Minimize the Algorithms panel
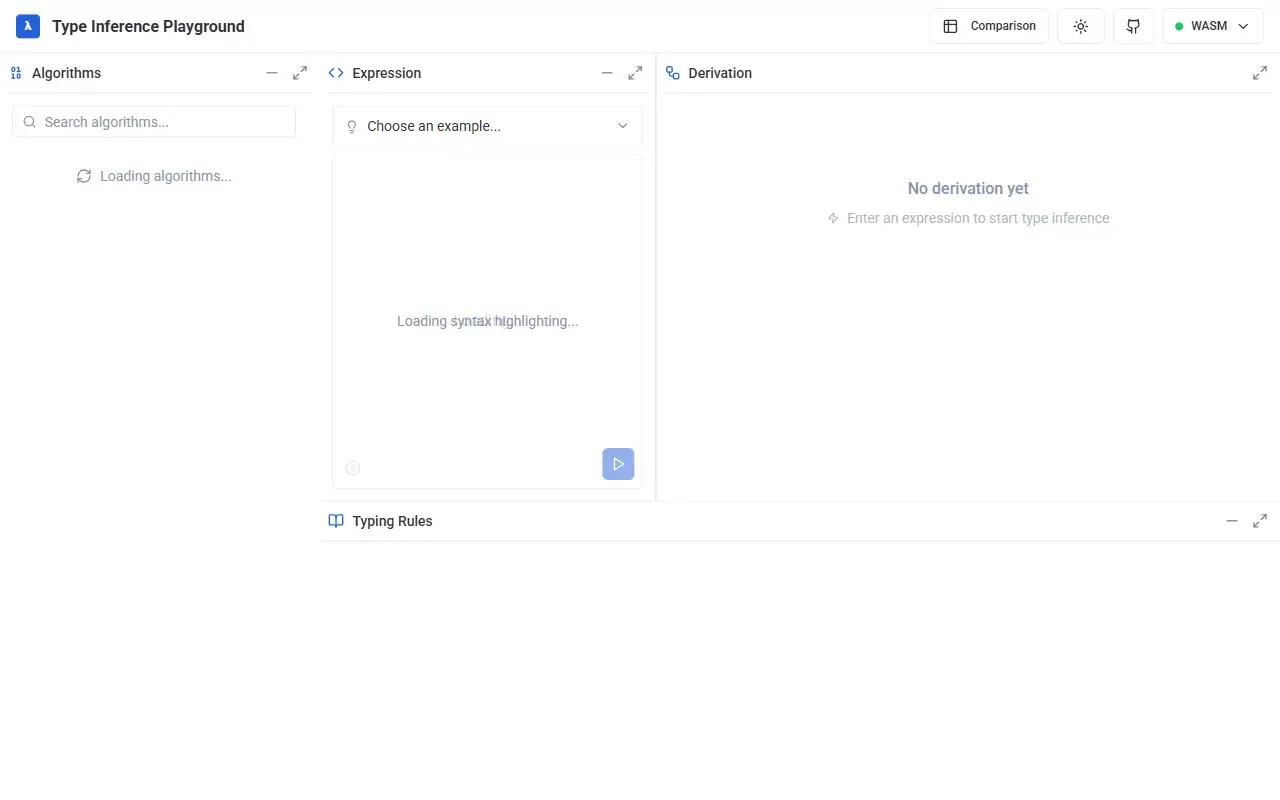This screenshot has height=800, width=1280. point(272,73)
